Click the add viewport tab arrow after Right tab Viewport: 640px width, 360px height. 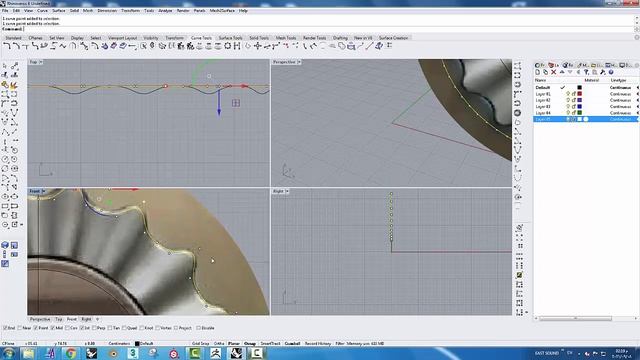97,319
